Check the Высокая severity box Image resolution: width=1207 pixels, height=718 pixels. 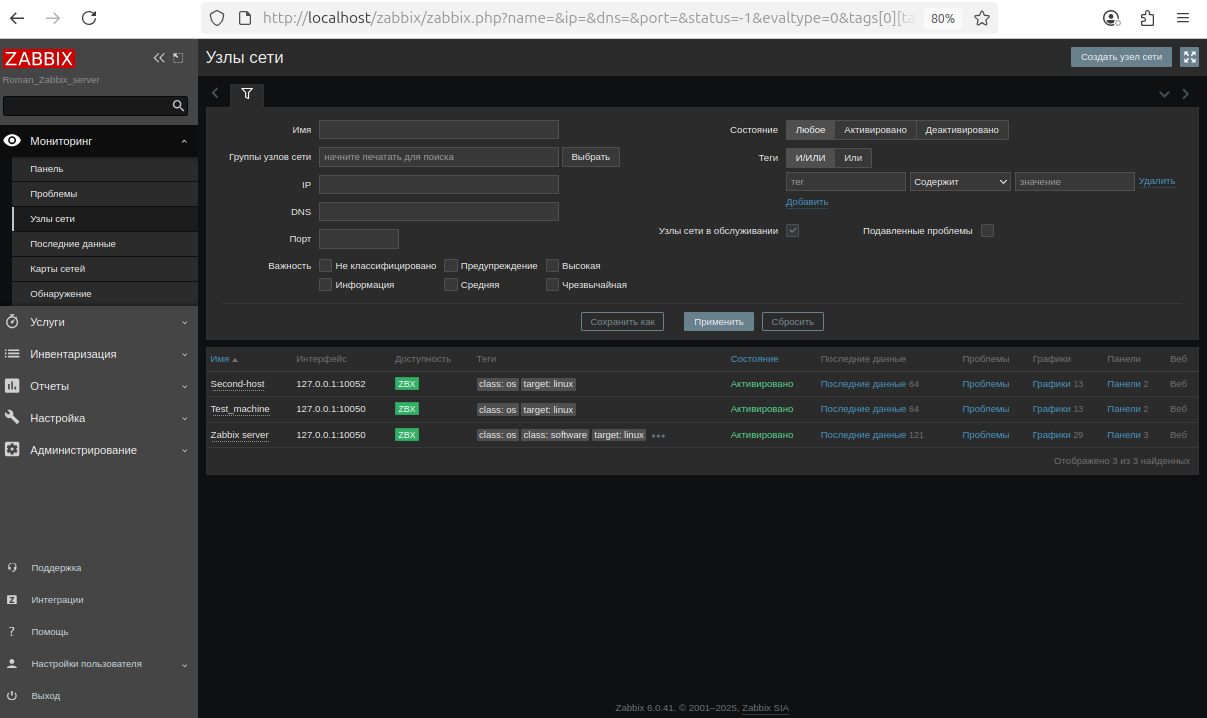coord(552,266)
